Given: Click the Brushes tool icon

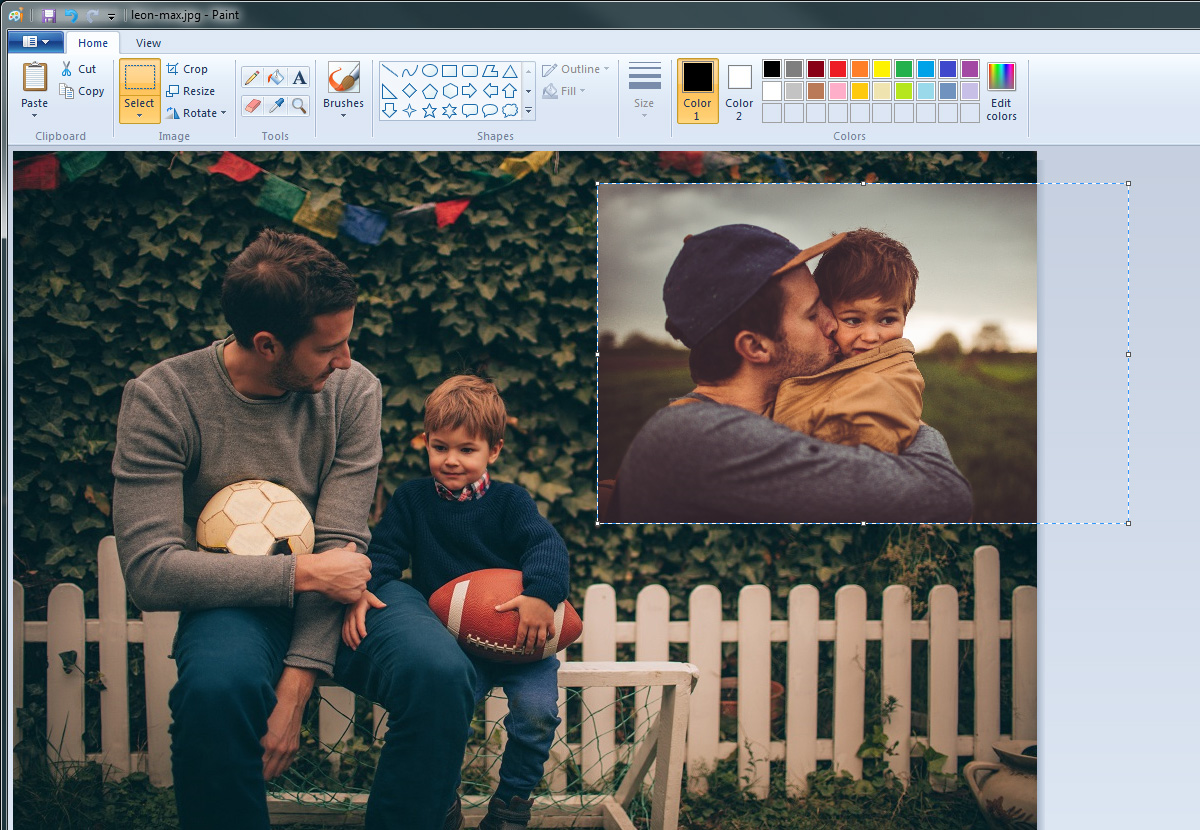Looking at the screenshot, I should click(x=344, y=78).
